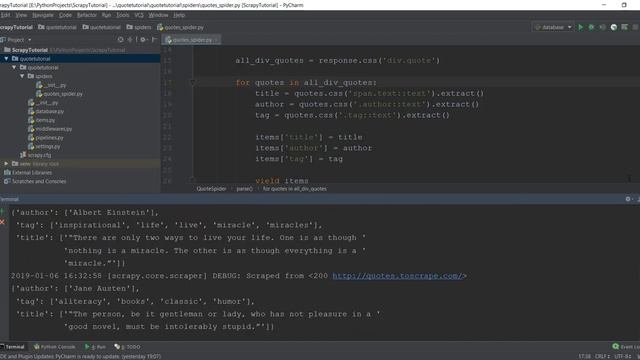Click spiders in the navigation breadcrumb bar
This screenshot has width=640, height=360.
[x=139, y=27]
